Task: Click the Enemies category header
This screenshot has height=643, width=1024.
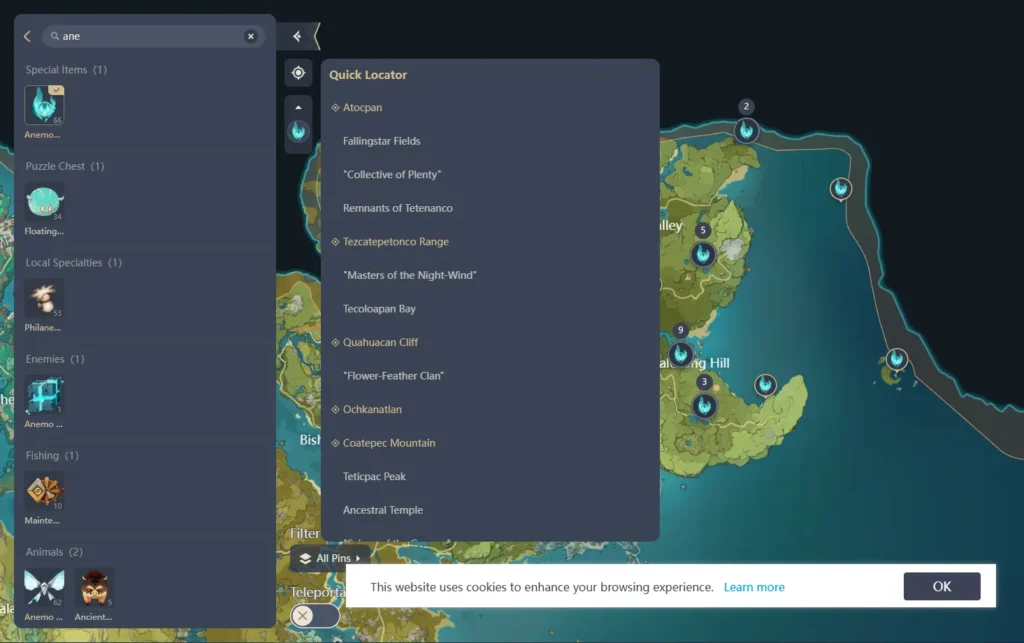Action: pyautogui.click(x=55, y=359)
